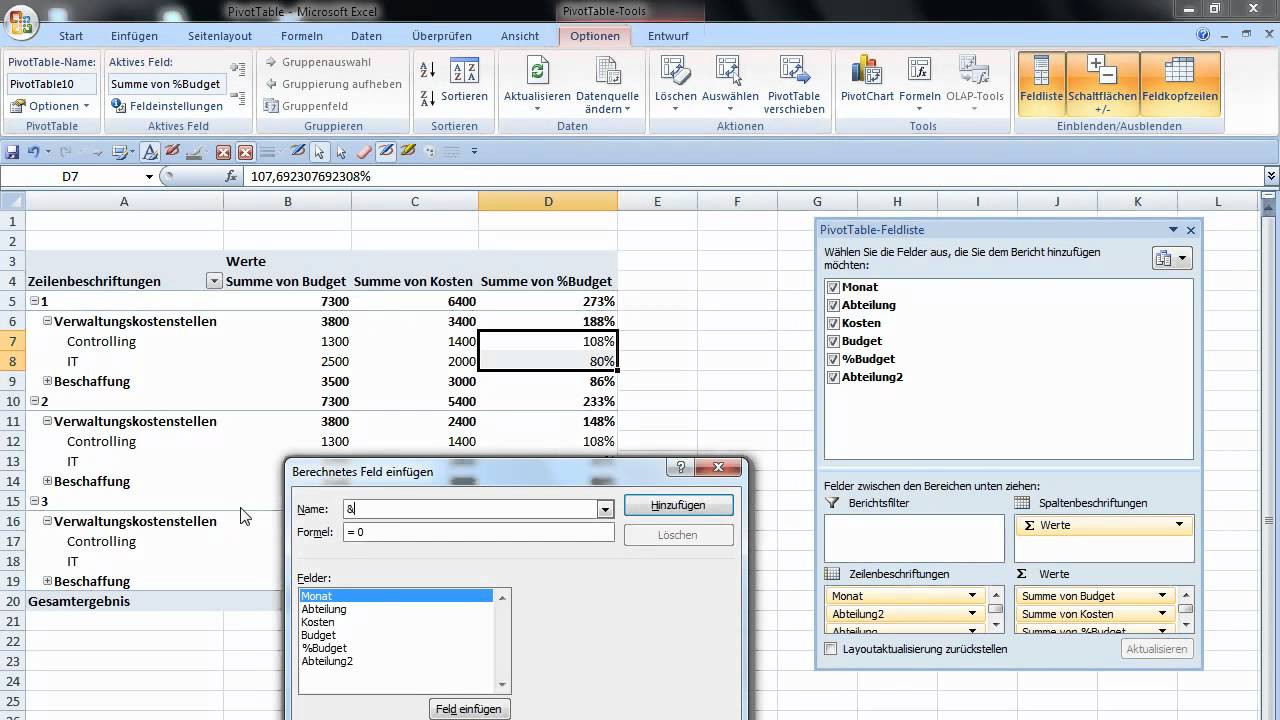Open Werte column label dropdown
Viewport: 1280px width, 720px height.
pyautogui.click(x=1179, y=525)
